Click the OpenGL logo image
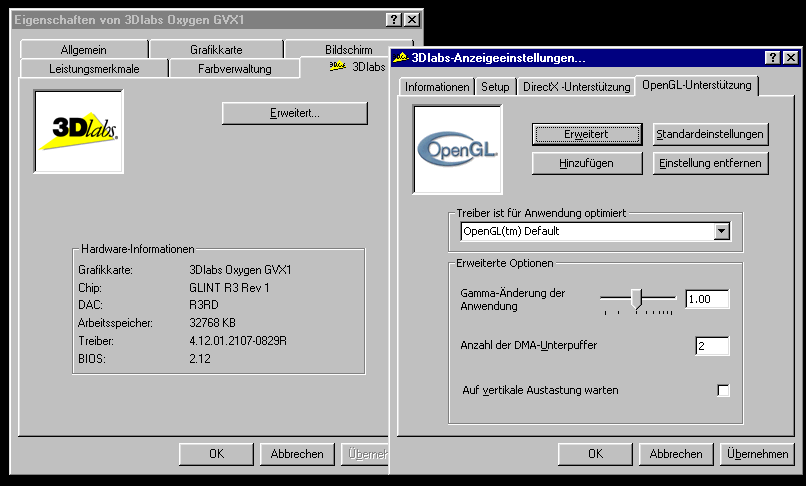The height and width of the screenshot is (486, 806). (457, 149)
